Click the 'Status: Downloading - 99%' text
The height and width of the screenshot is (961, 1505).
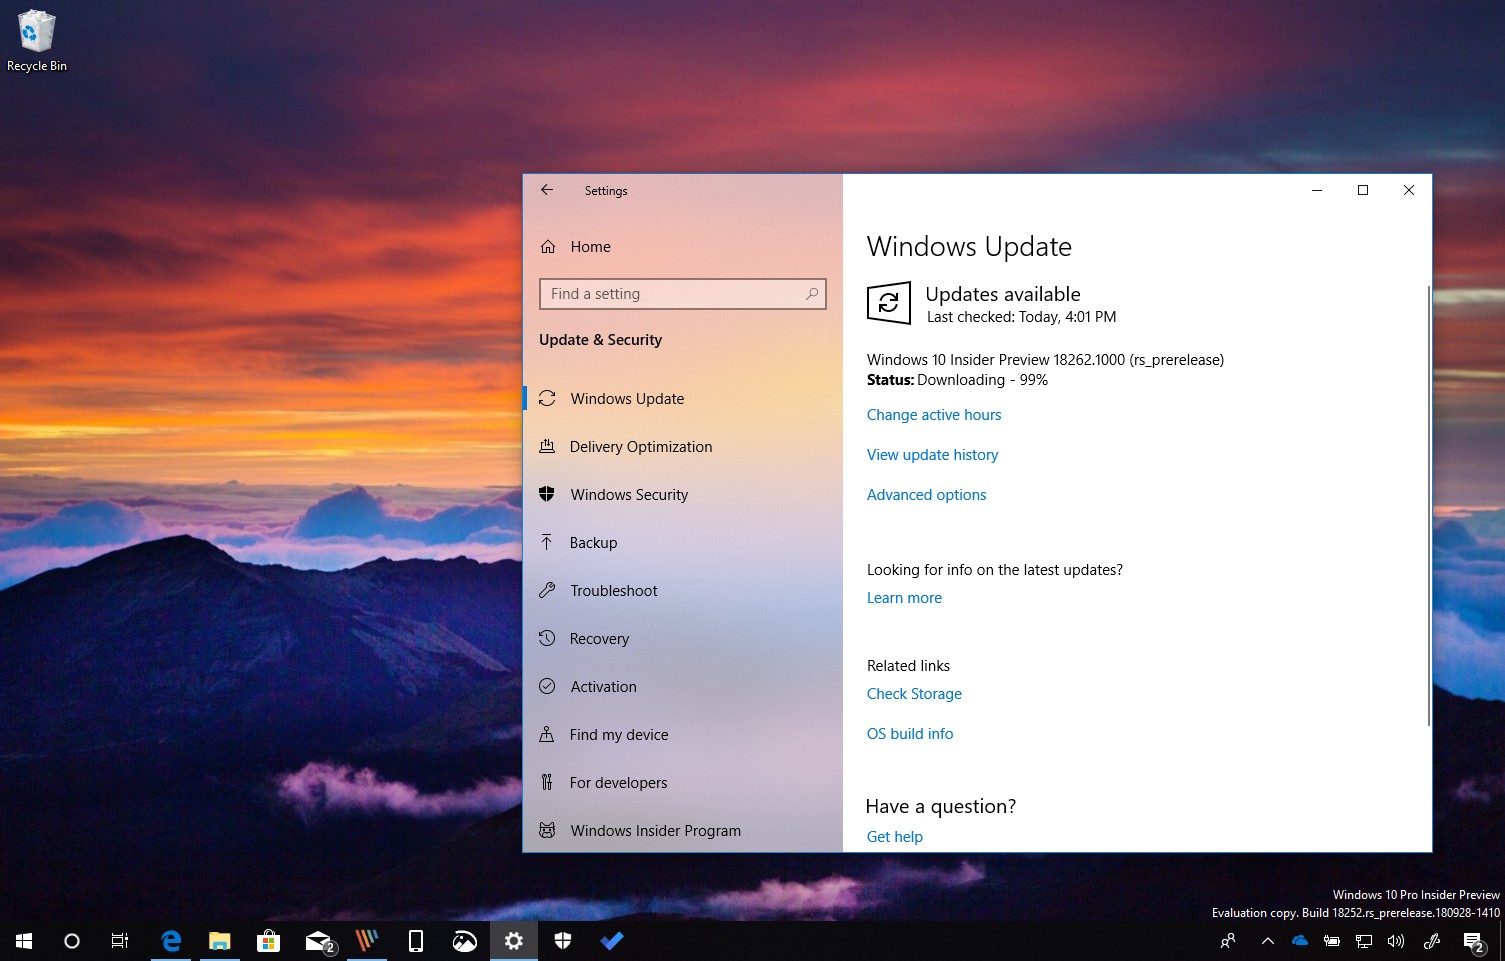point(957,380)
